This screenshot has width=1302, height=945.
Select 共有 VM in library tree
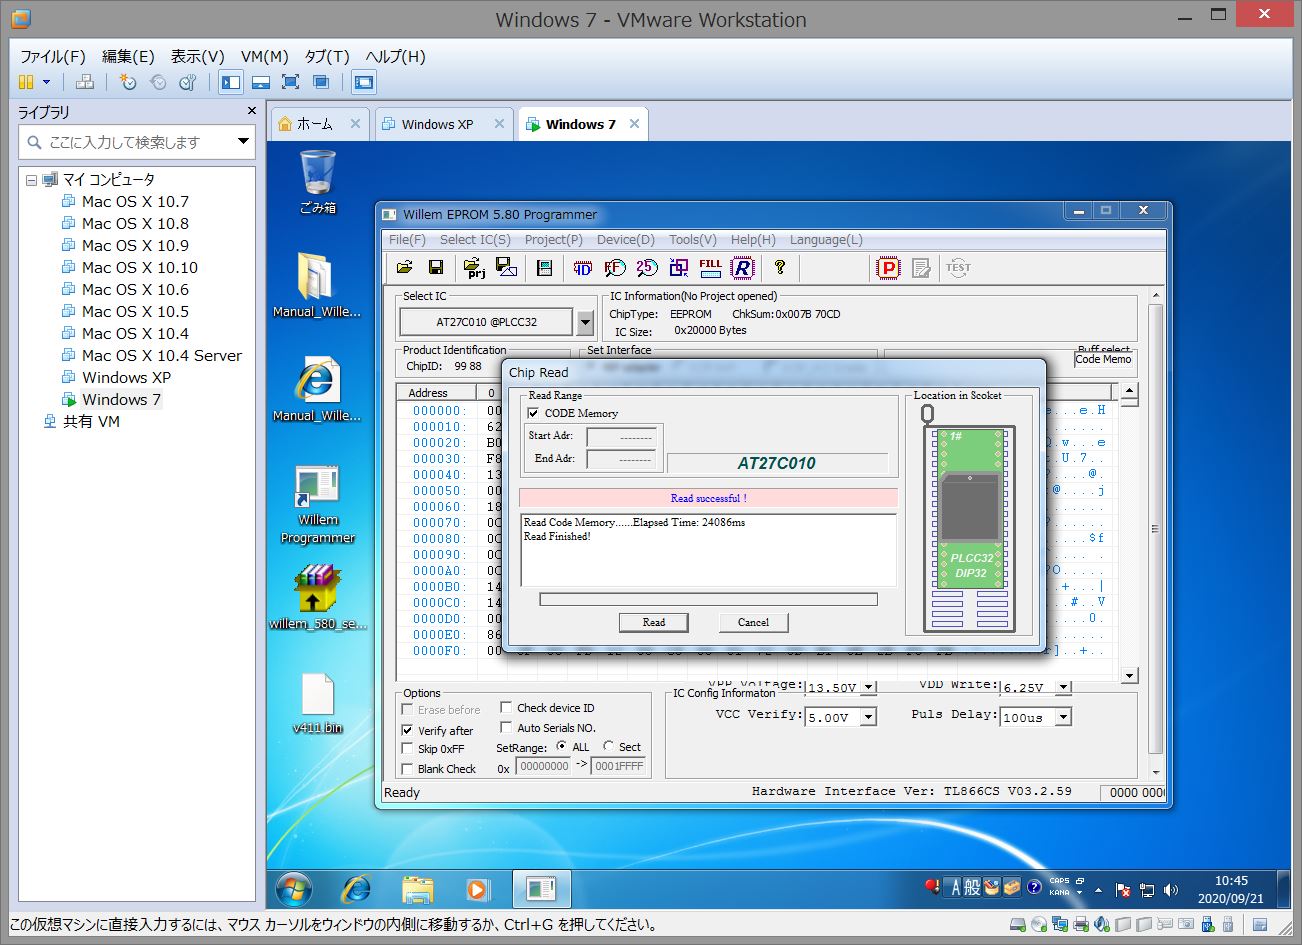tap(91, 421)
